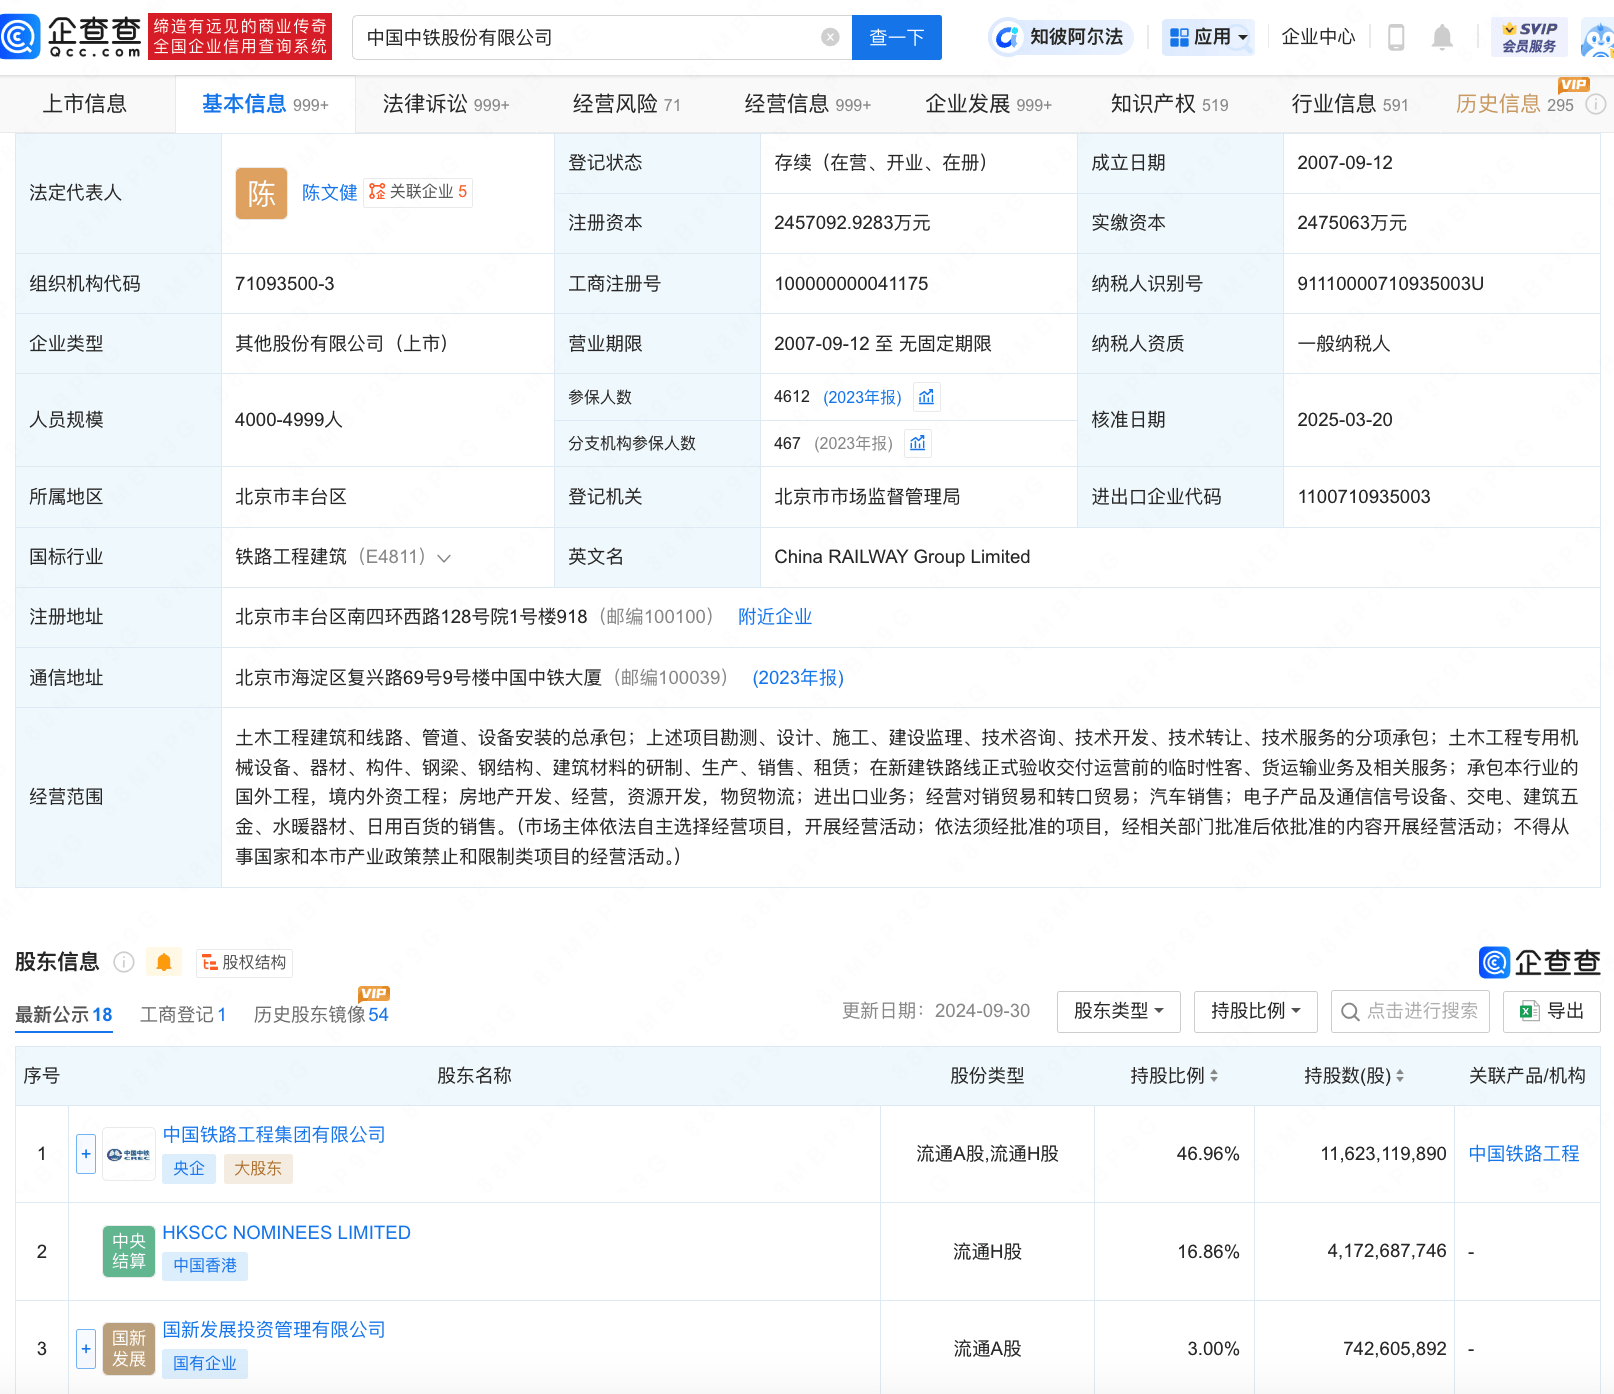Select 历史股东镜像 54 tab
The width and height of the screenshot is (1614, 1394).
pyautogui.click(x=321, y=1015)
